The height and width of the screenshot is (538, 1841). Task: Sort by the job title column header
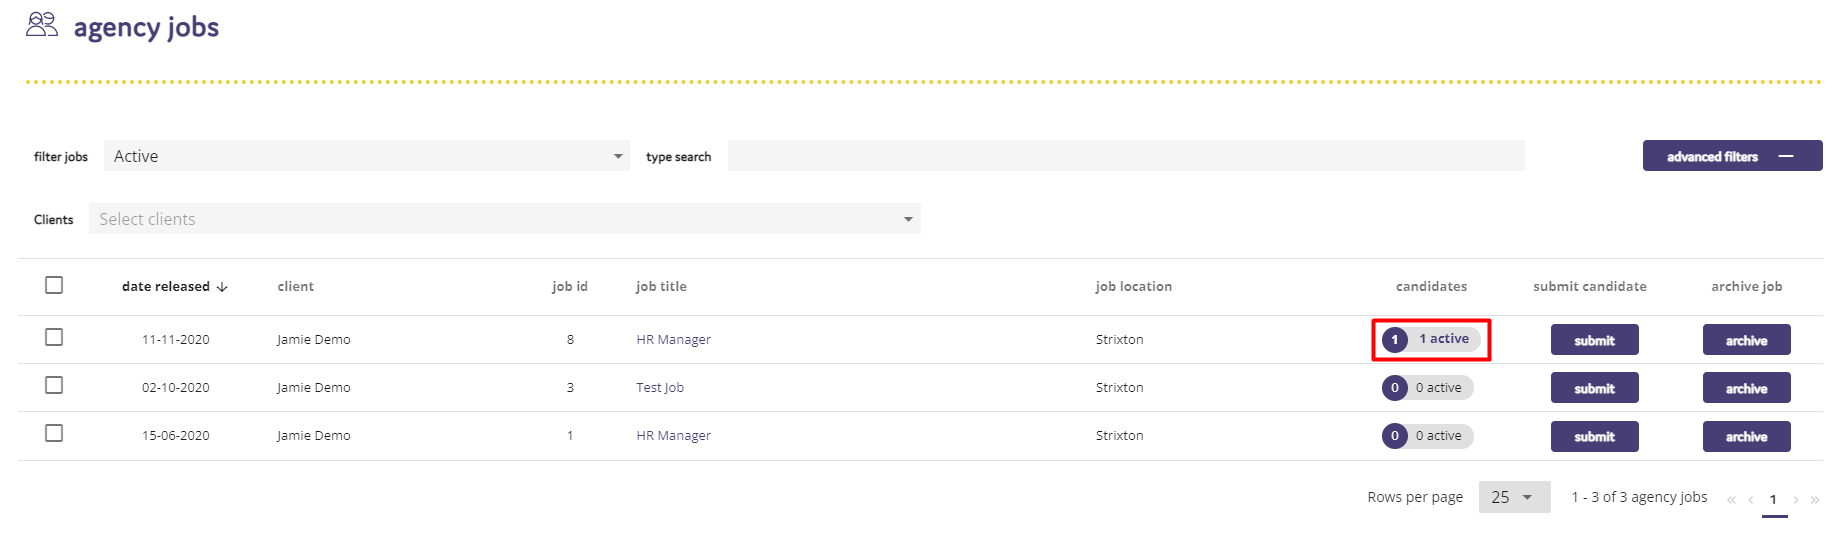[661, 286]
